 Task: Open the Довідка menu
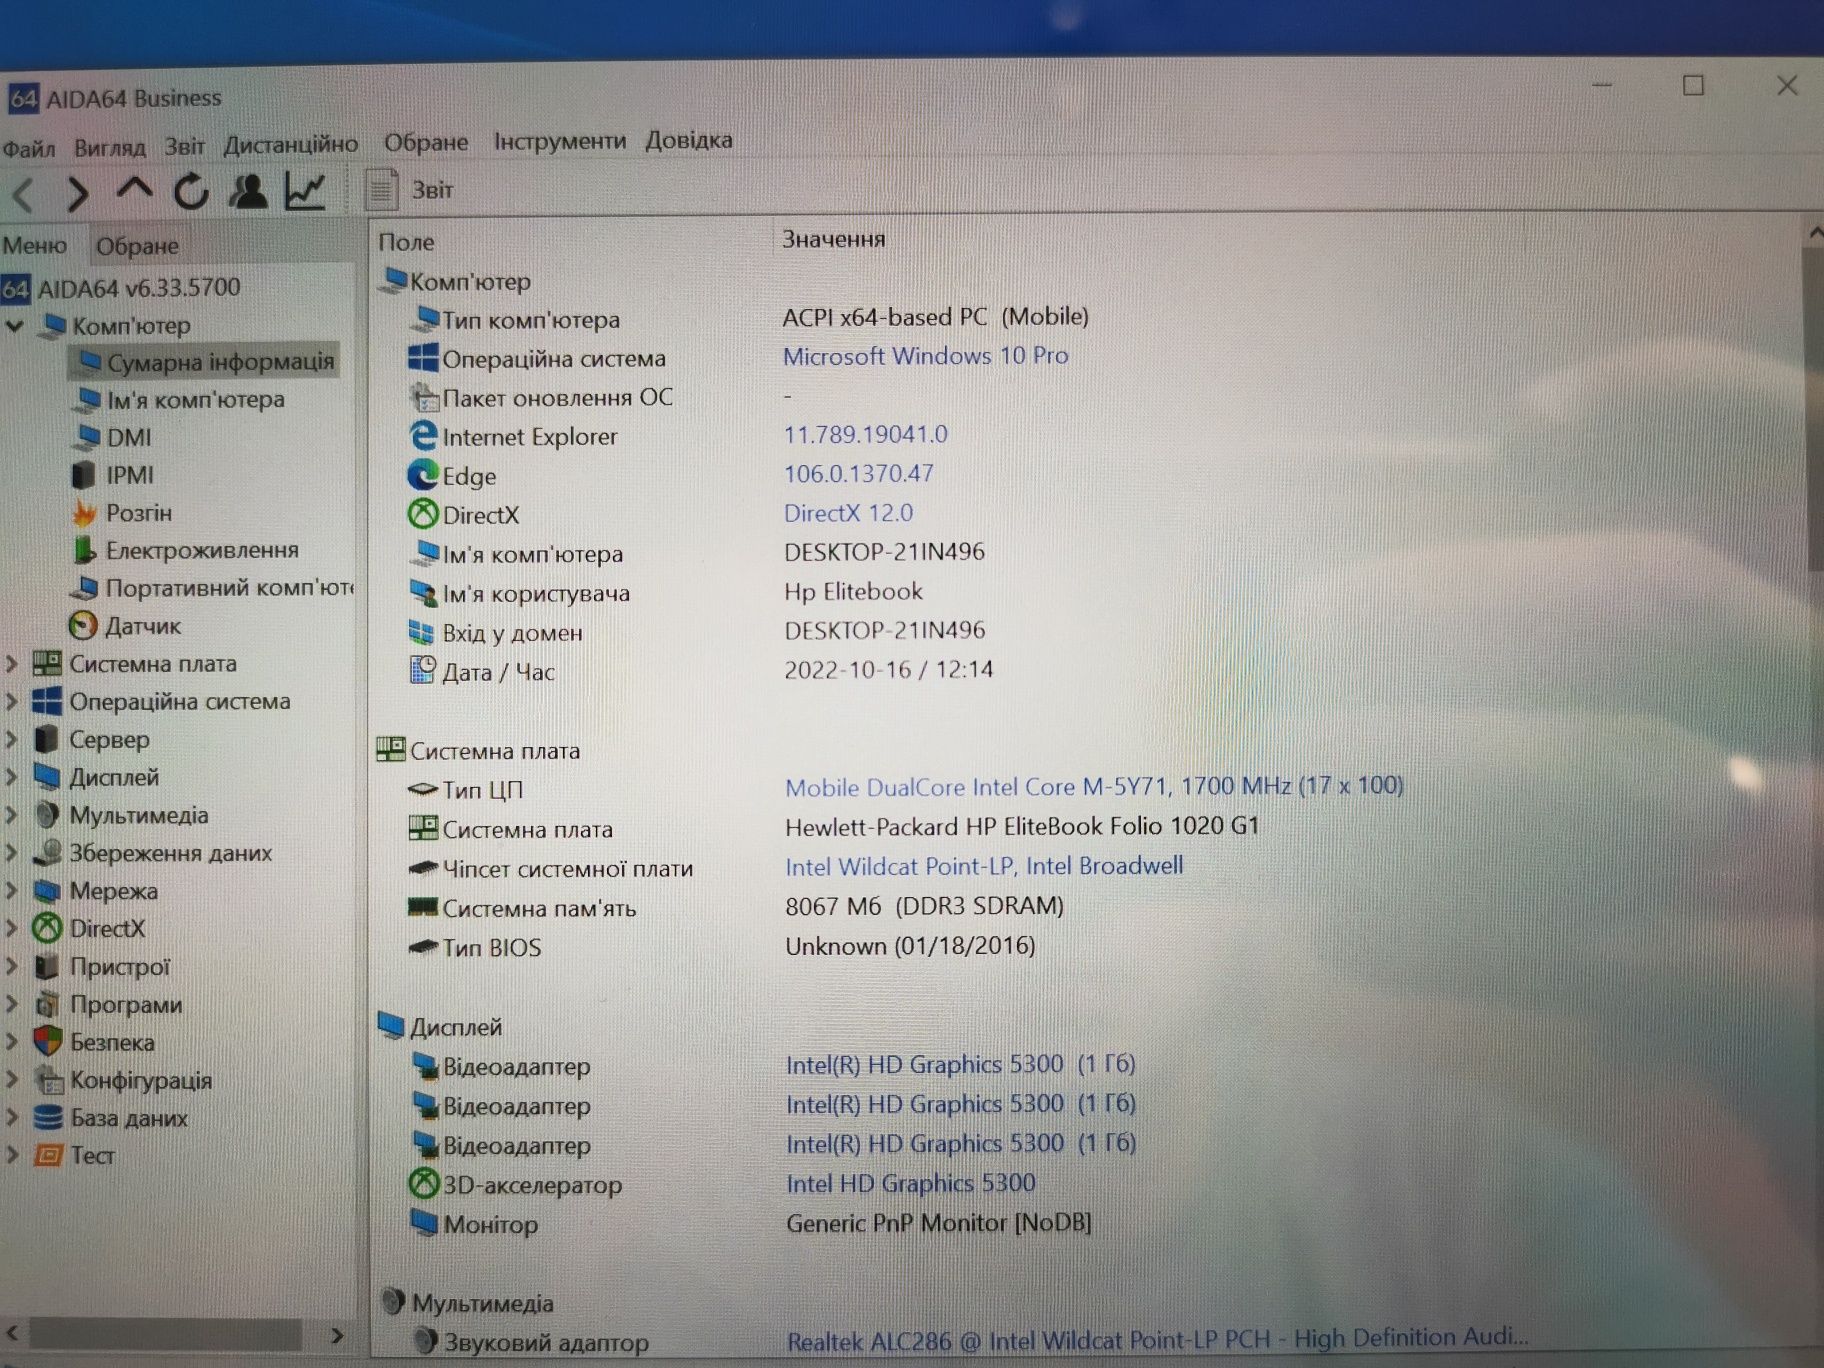pyautogui.click(x=689, y=140)
